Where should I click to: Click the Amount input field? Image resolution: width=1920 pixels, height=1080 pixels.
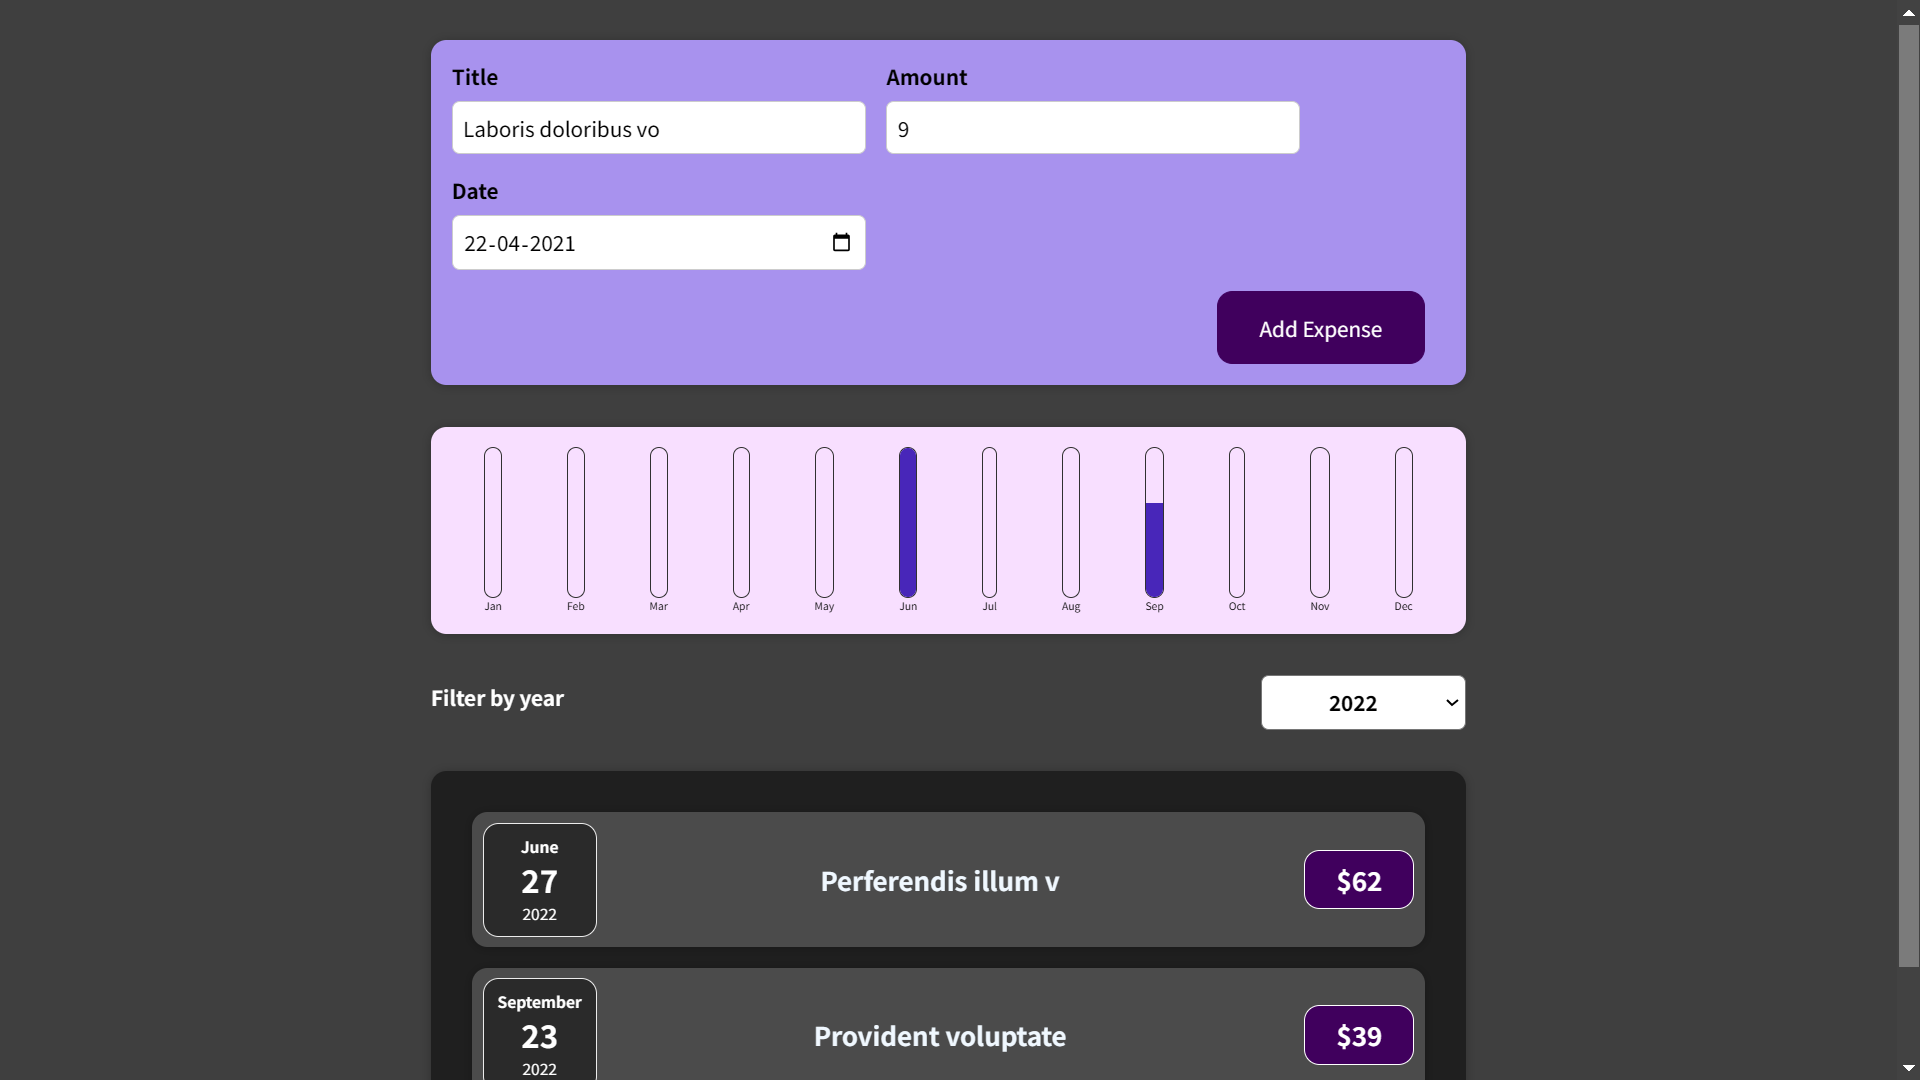point(1092,128)
